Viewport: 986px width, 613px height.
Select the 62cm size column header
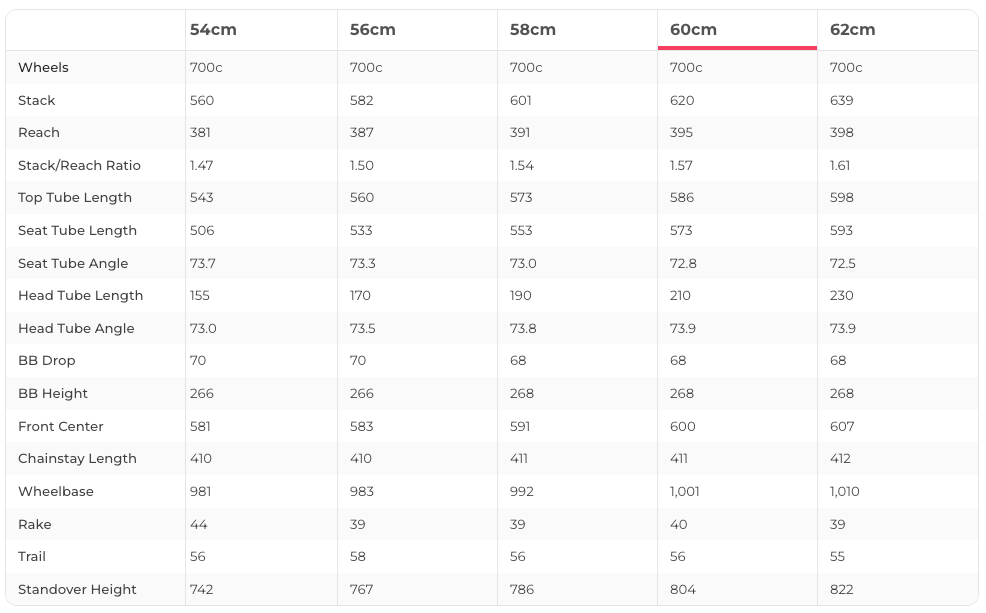click(853, 30)
